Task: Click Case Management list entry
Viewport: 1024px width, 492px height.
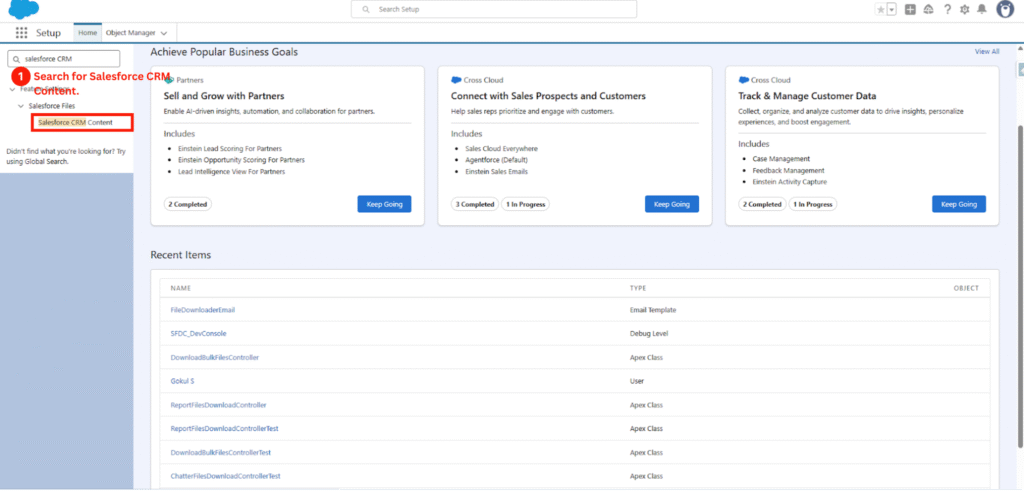Action: [781, 159]
